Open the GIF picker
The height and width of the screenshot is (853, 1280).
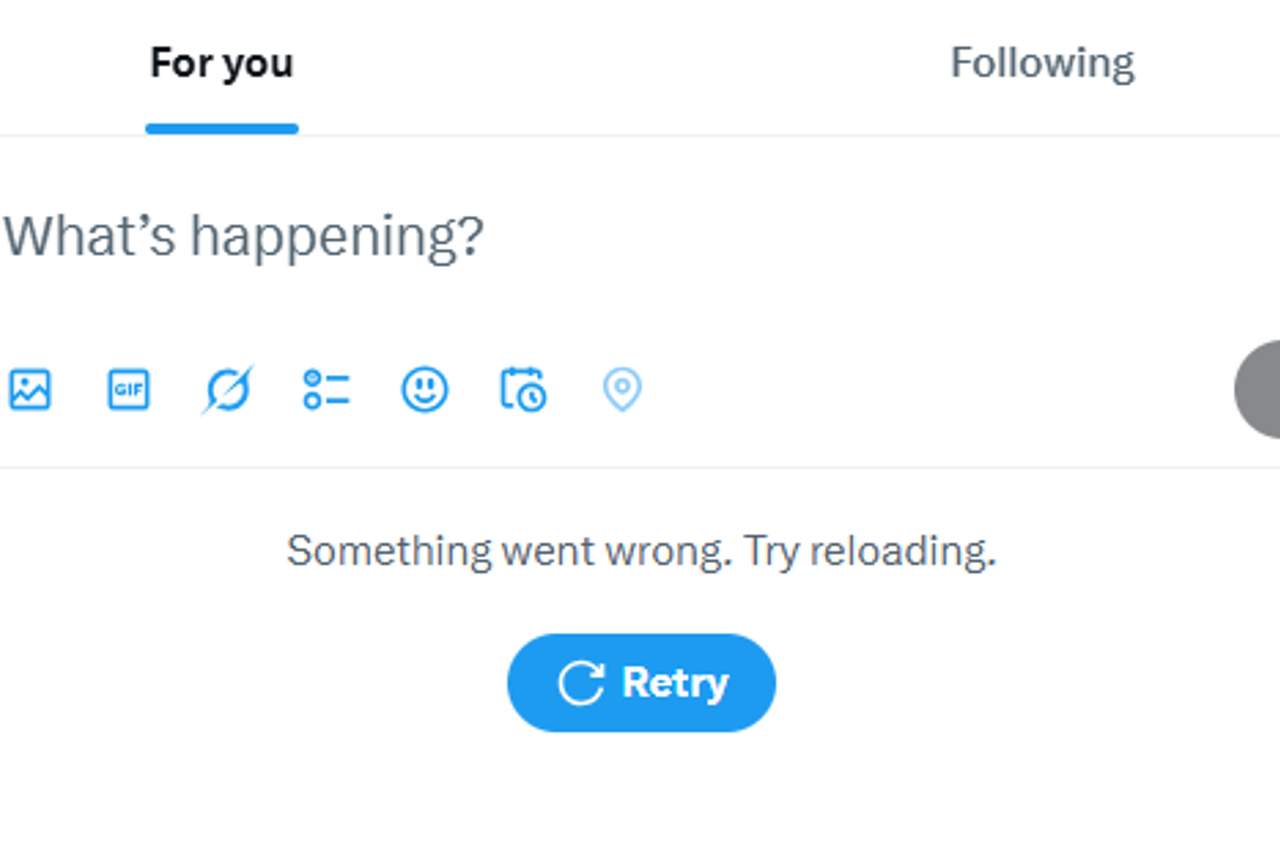(128, 389)
